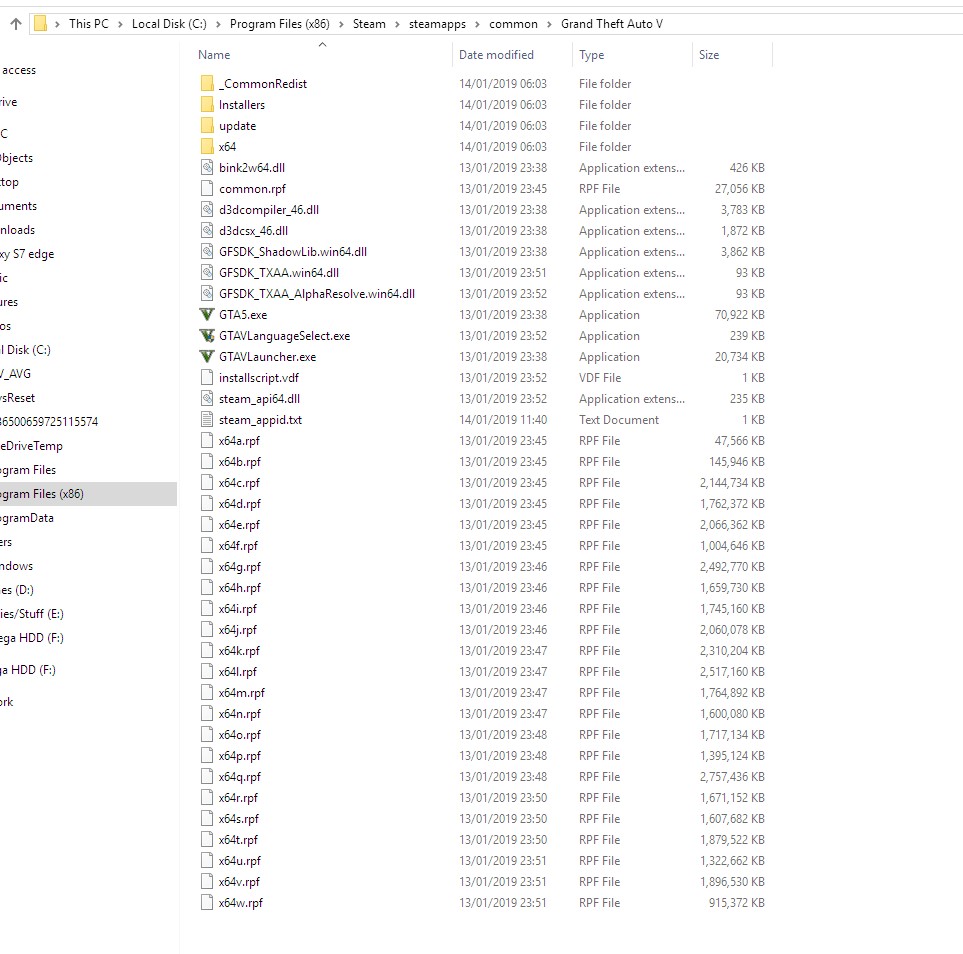Viewport: 963px width, 954px height.
Task: Select x64m.rpf file name
Action: click(x=241, y=692)
